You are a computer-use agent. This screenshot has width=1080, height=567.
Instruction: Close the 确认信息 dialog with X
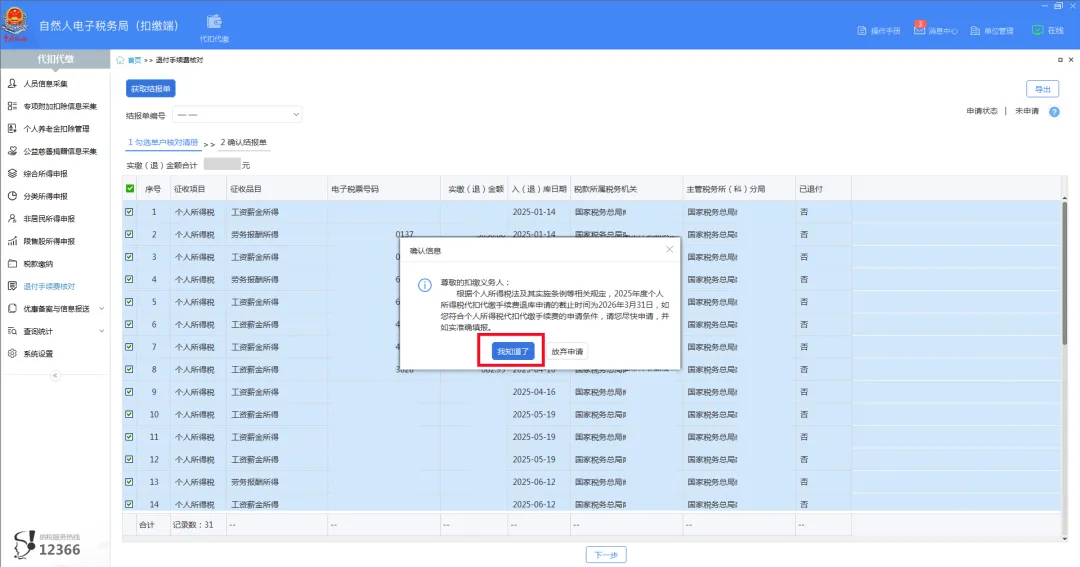point(669,249)
